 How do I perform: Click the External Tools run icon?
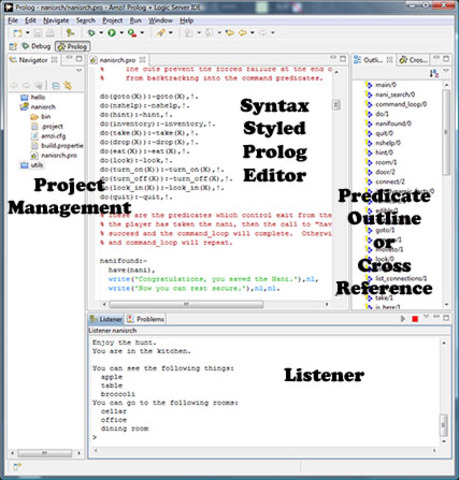click(132, 33)
